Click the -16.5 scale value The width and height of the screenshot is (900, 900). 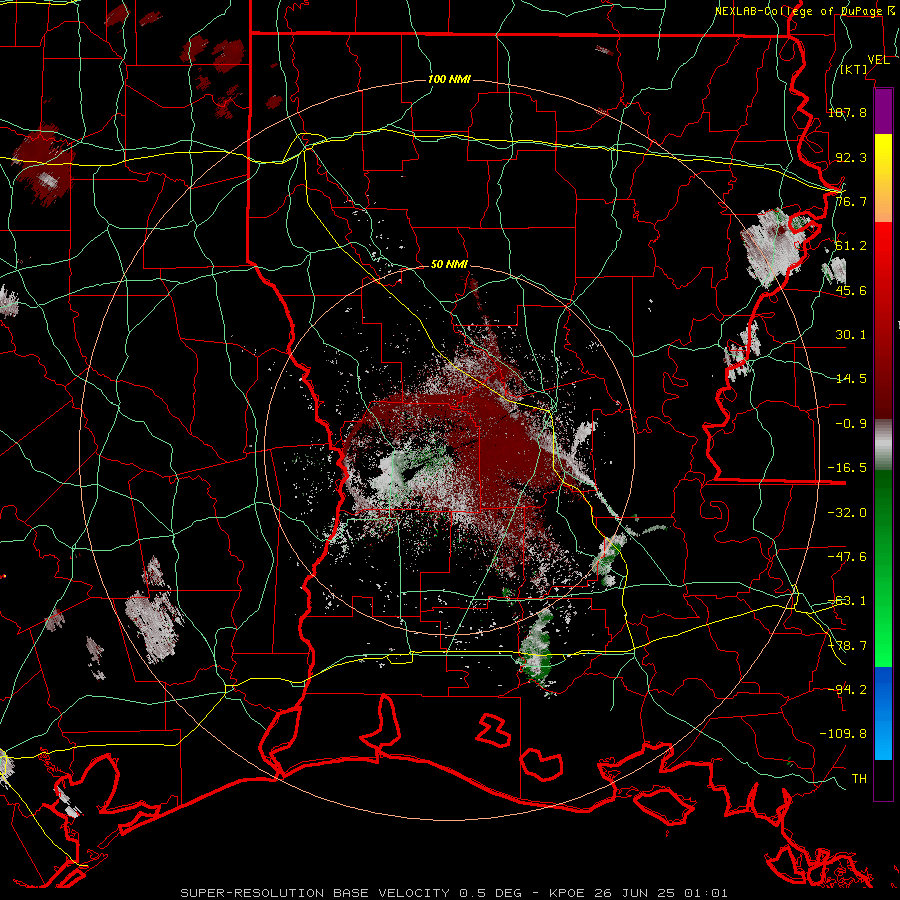point(847,467)
